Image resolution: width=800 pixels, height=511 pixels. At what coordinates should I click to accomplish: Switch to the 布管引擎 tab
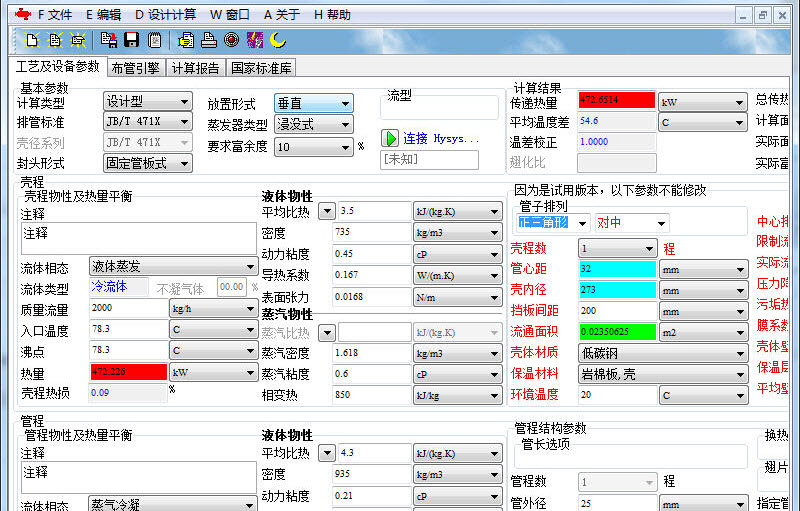coord(135,68)
